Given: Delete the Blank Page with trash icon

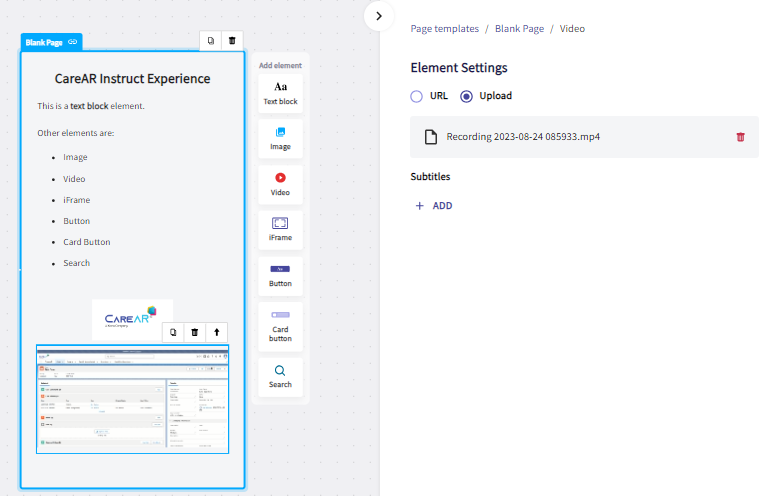Looking at the screenshot, I should coord(232,41).
